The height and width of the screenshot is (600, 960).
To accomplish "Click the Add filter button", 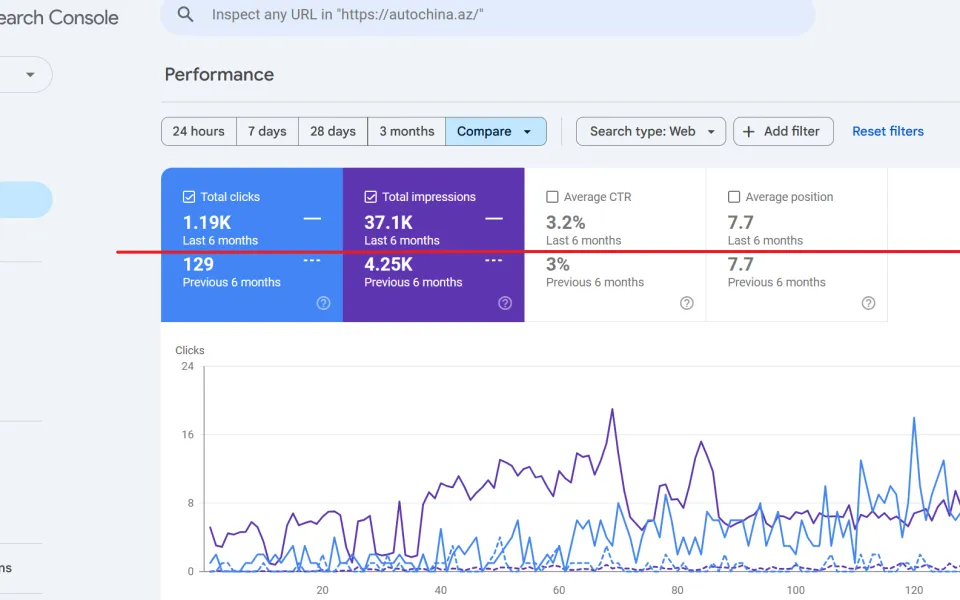I will (x=783, y=132).
